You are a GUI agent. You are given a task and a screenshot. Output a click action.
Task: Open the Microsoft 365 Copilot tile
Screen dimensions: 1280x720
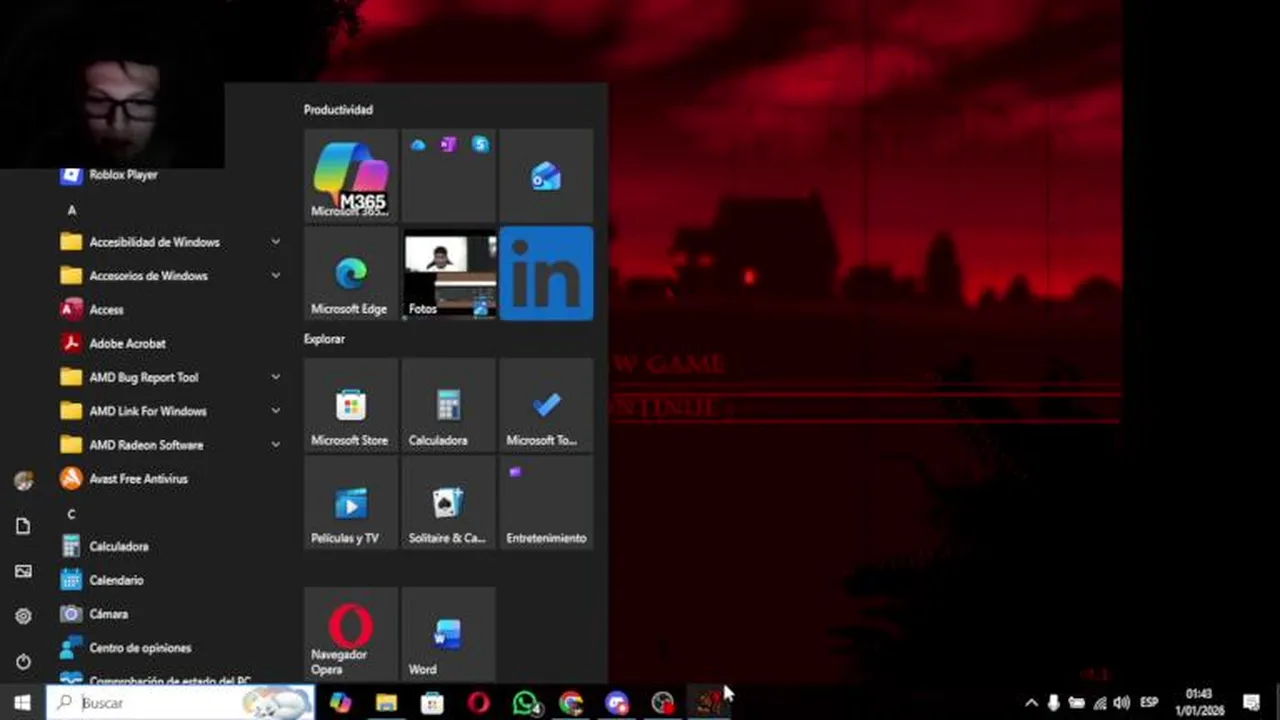point(350,175)
